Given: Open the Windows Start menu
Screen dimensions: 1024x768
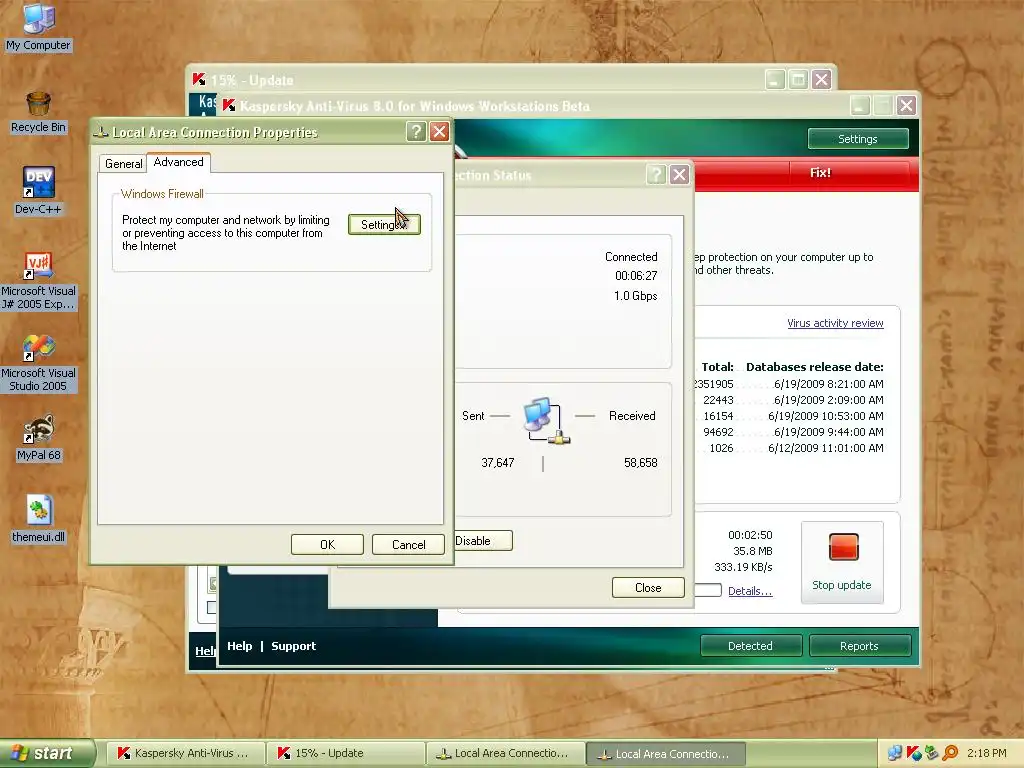Looking at the screenshot, I should coord(47,753).
